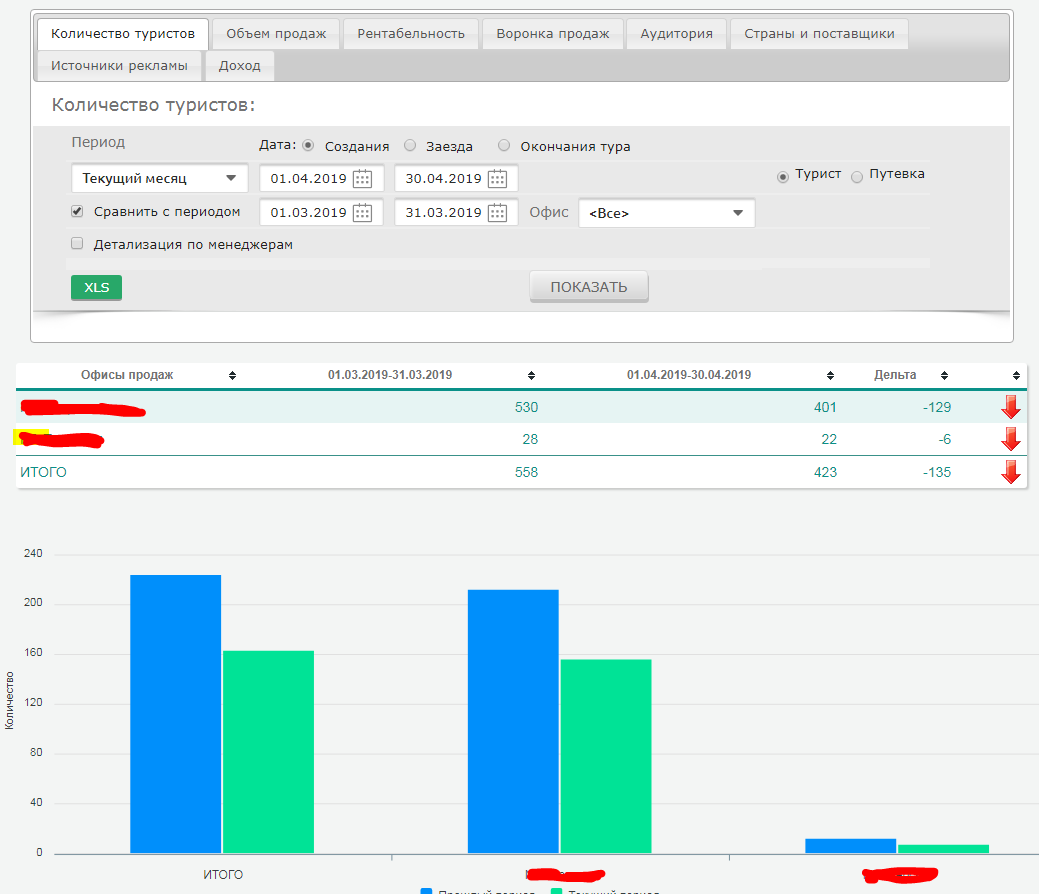This screenshot has height=894, width=1039.
Task: Click the total value 423
Action: [825, 473]
